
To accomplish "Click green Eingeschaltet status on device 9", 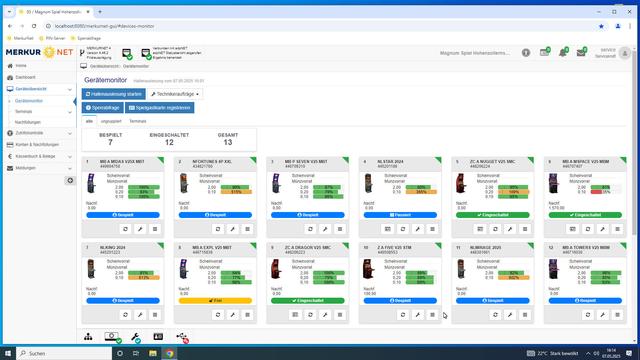I will [x=308, y=300].
